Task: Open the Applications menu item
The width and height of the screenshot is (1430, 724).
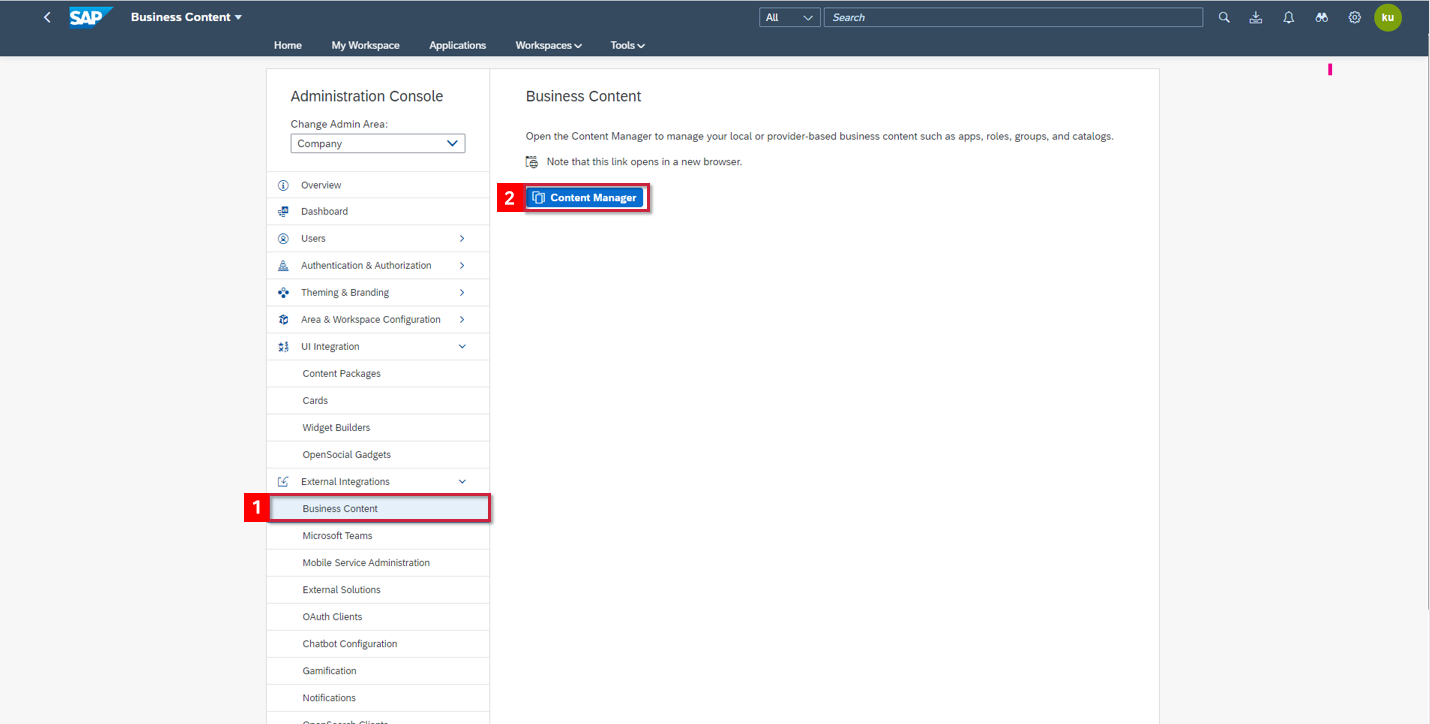Action: tap(457, 45)
